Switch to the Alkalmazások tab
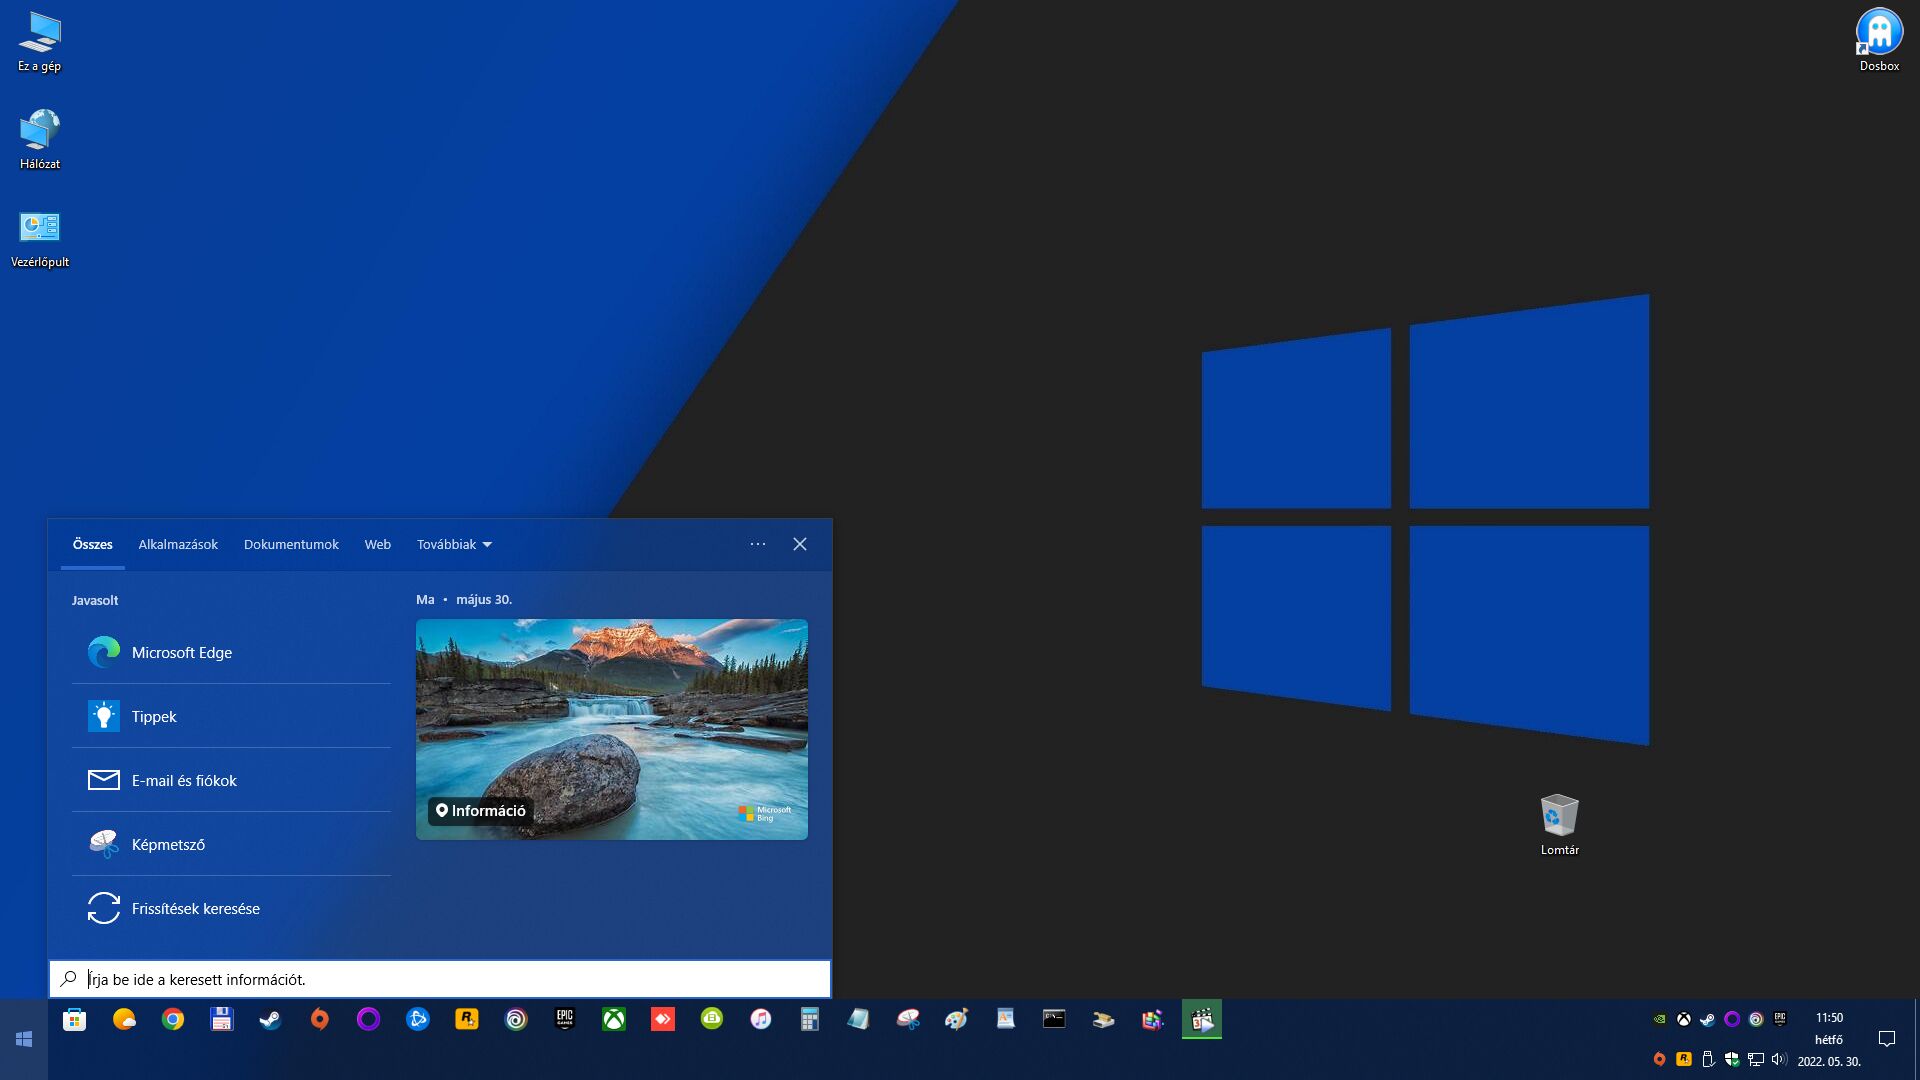This screenshot has width=1920, height=1080. [x=178, y=544]
